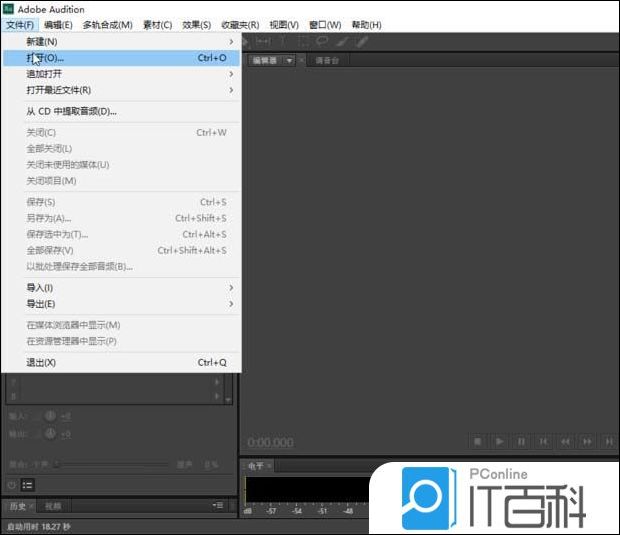Click the Rewind transport button
This screenshot has height=535, width=620.
(566, 441)
